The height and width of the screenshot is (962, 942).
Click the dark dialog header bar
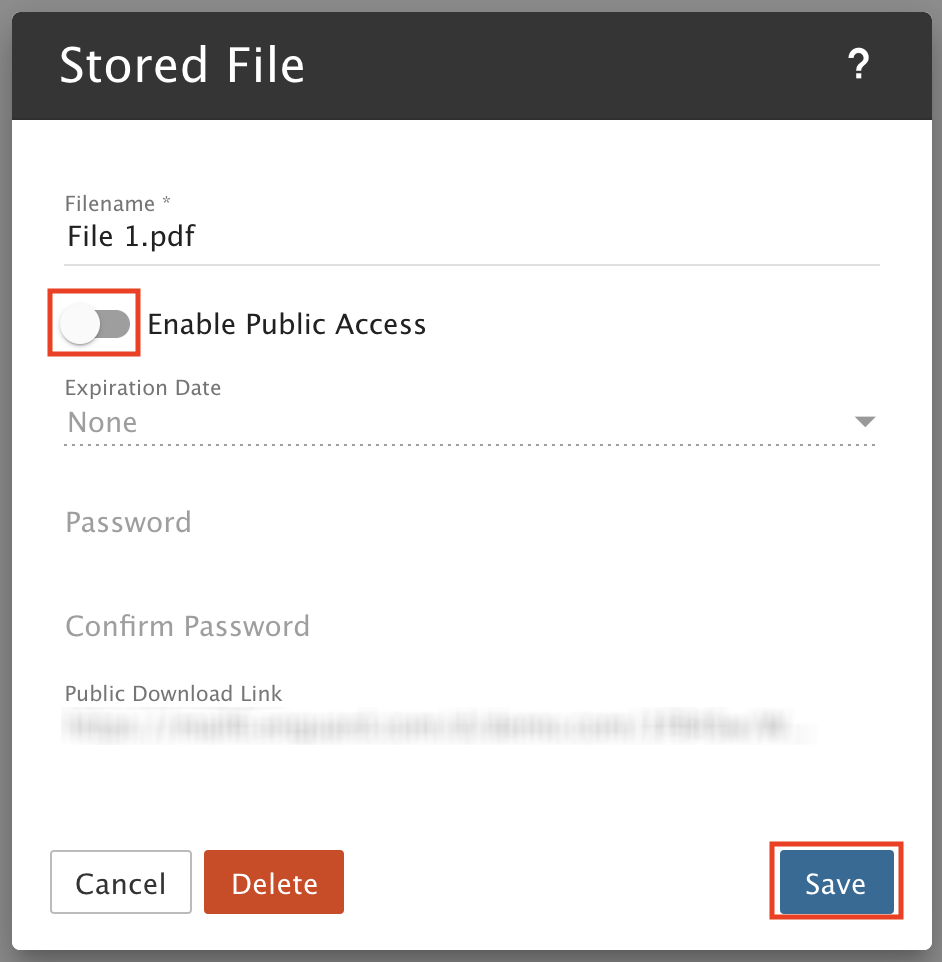471,65
